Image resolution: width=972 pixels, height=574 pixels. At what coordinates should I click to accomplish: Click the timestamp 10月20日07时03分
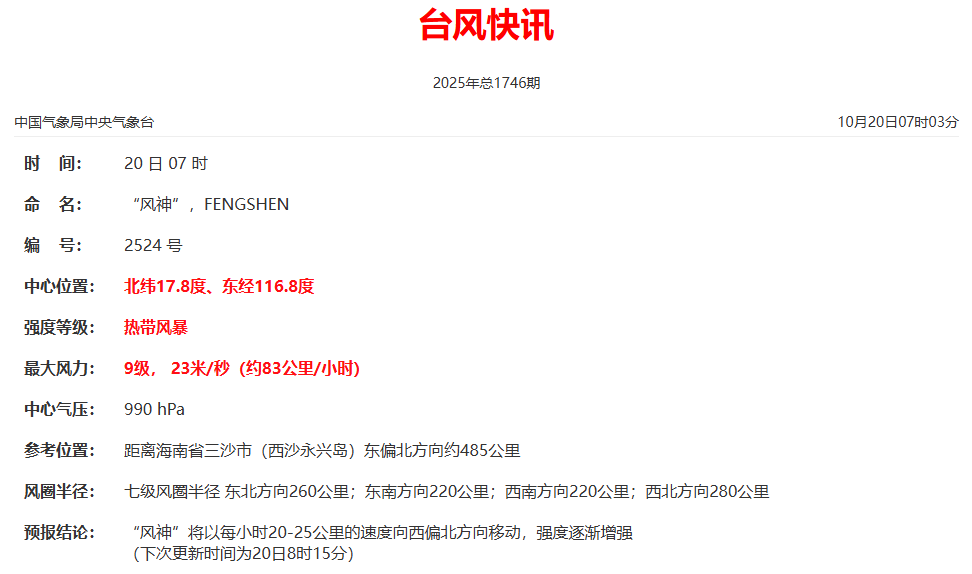pyautogui.click(x=898, y=122)
